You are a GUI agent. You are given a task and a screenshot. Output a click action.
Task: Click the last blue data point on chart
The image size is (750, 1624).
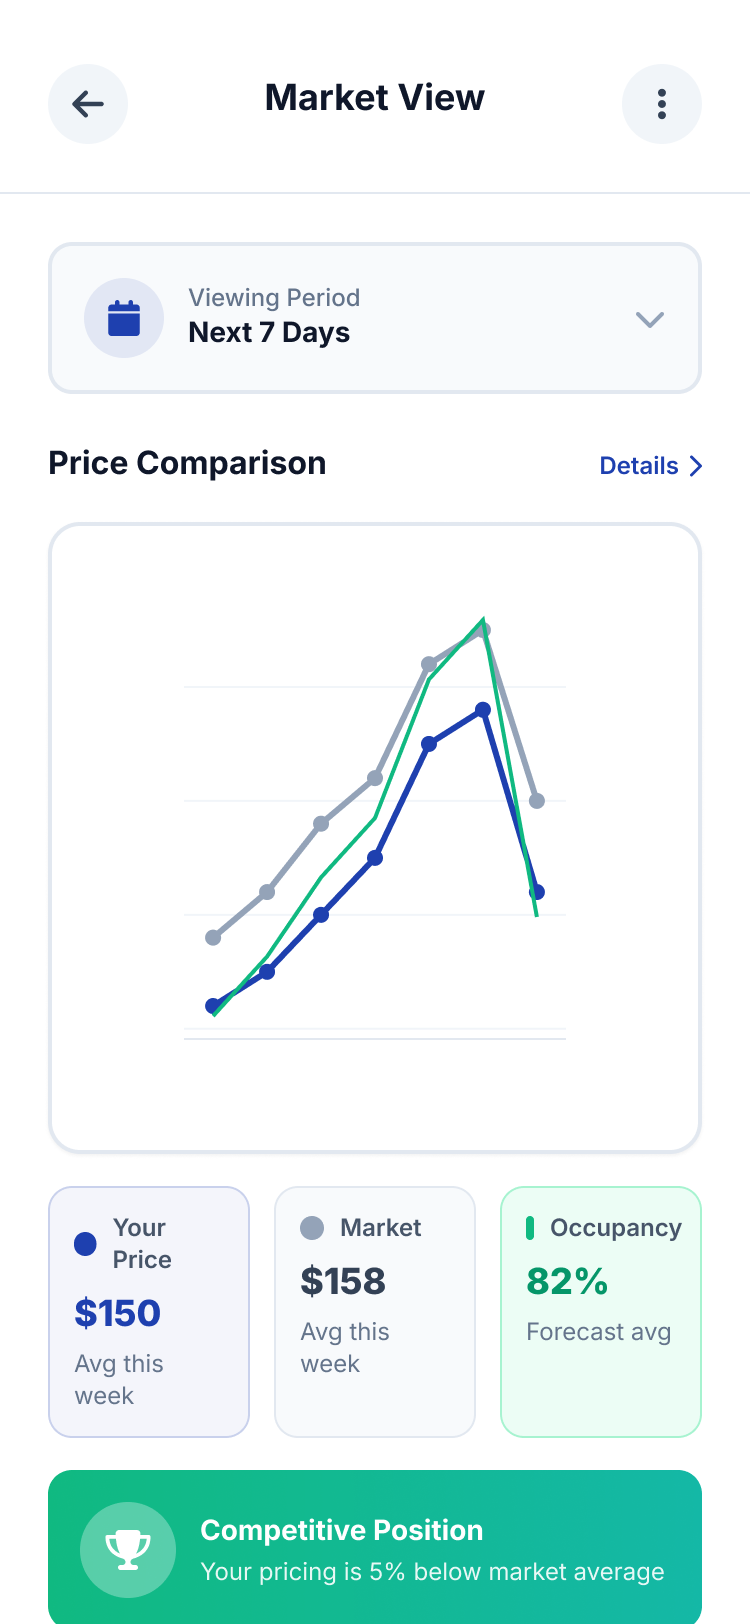click(x=537, y=892)
